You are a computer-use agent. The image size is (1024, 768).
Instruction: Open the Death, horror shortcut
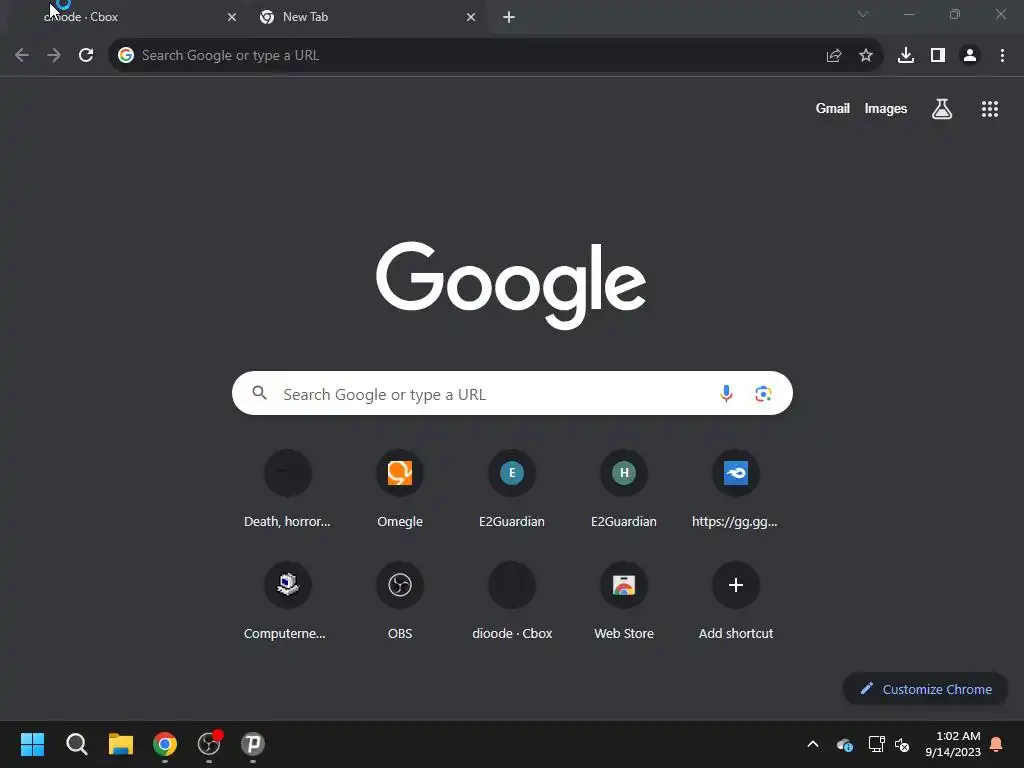click(287, 488)
